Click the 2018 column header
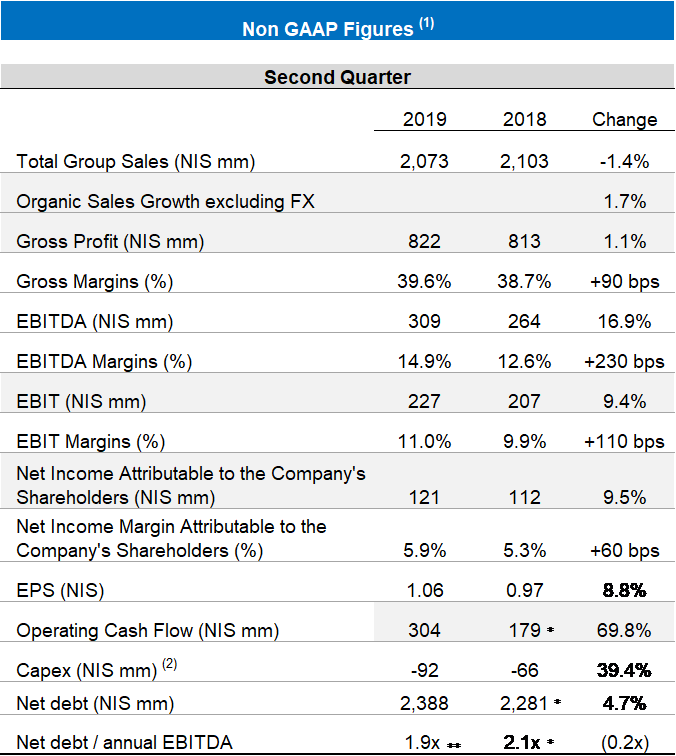 coord(525,119)
